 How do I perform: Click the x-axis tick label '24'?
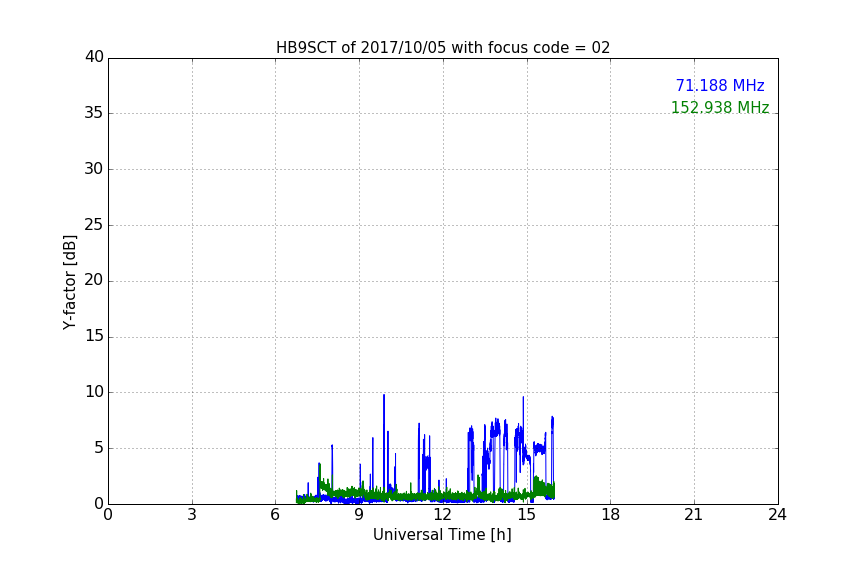point(777,515)
